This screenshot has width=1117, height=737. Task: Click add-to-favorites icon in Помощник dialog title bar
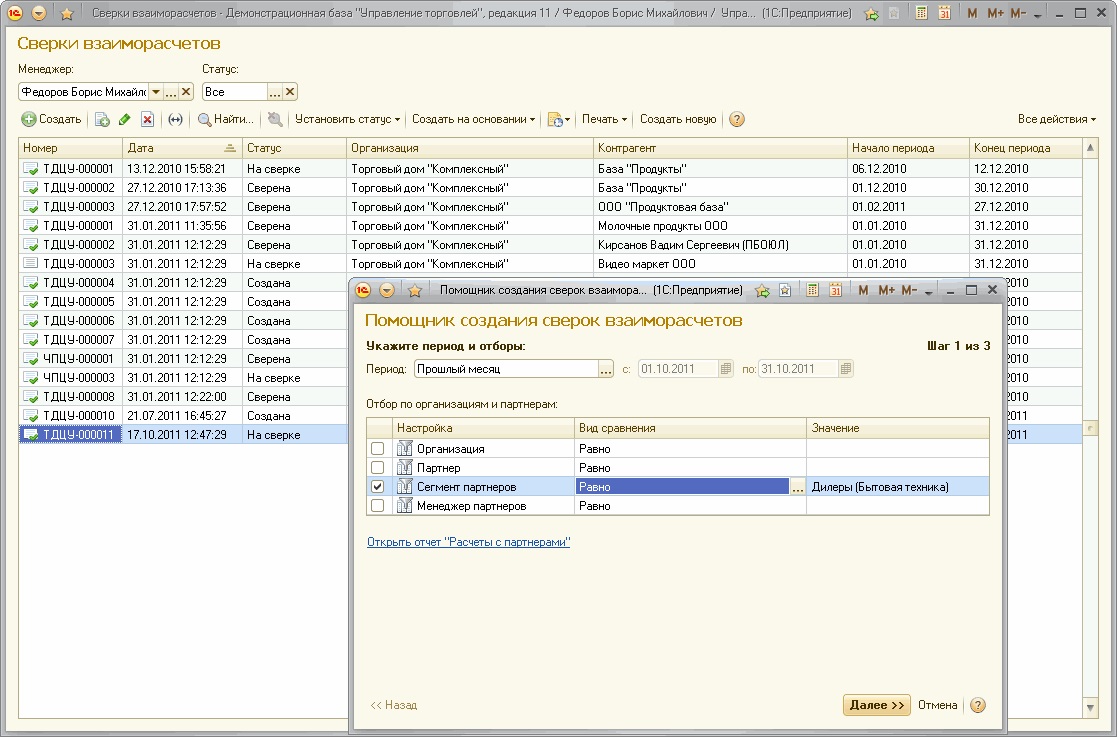[762, 290]
